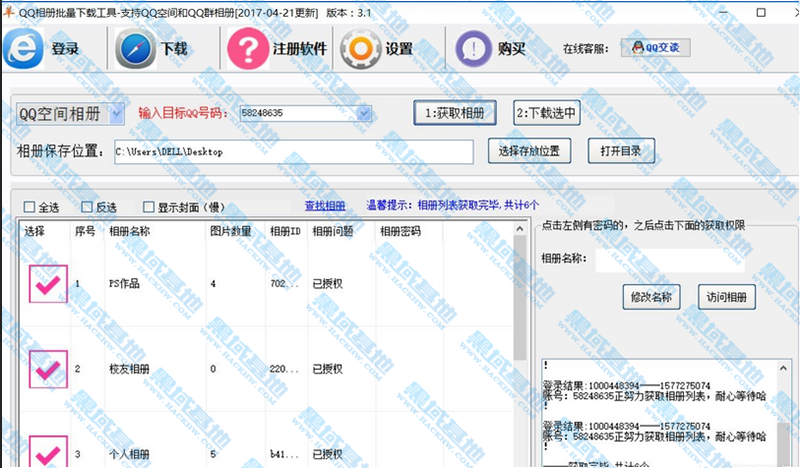Select the 注册软件 toolbar label
Screen dimensions: 800x468
pos(299,49)
